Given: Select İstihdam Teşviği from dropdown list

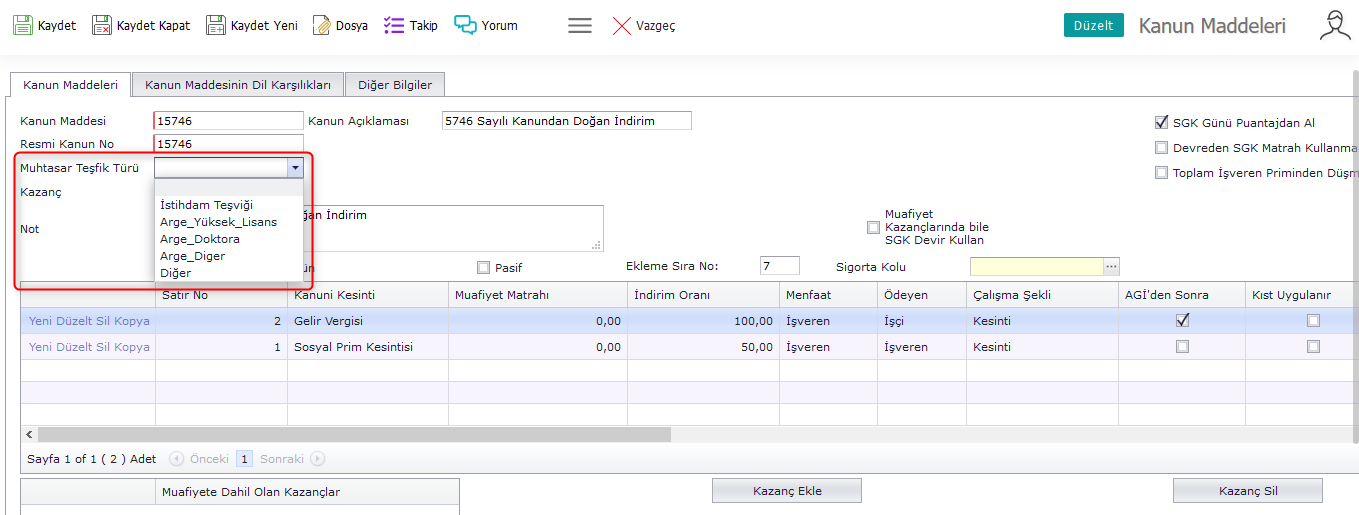Looking at the screenshot, I should pyautogui.click(x=206, y=205).
